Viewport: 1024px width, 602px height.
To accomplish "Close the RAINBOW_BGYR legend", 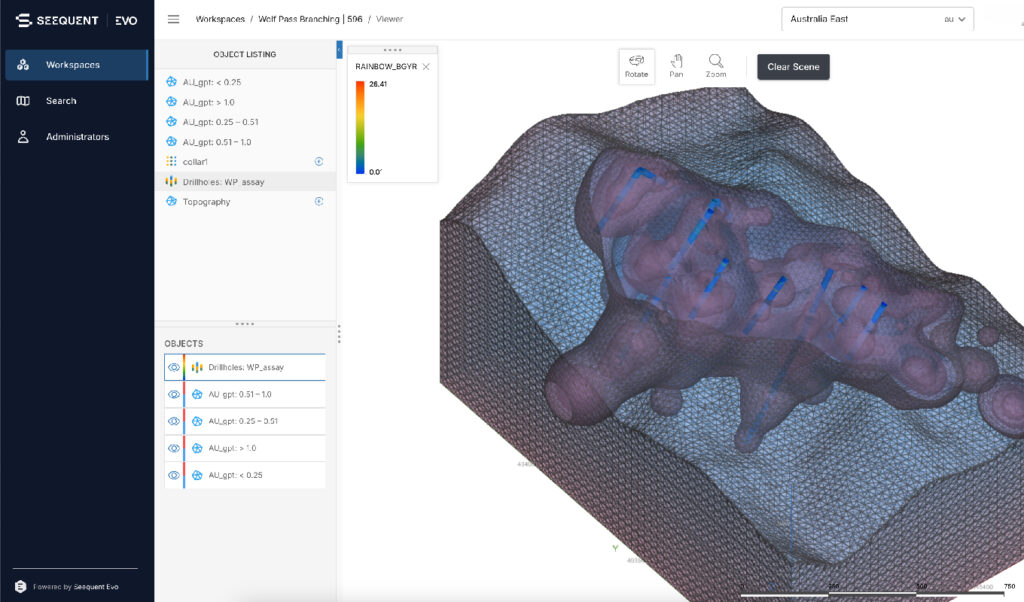I will point(427,66).
